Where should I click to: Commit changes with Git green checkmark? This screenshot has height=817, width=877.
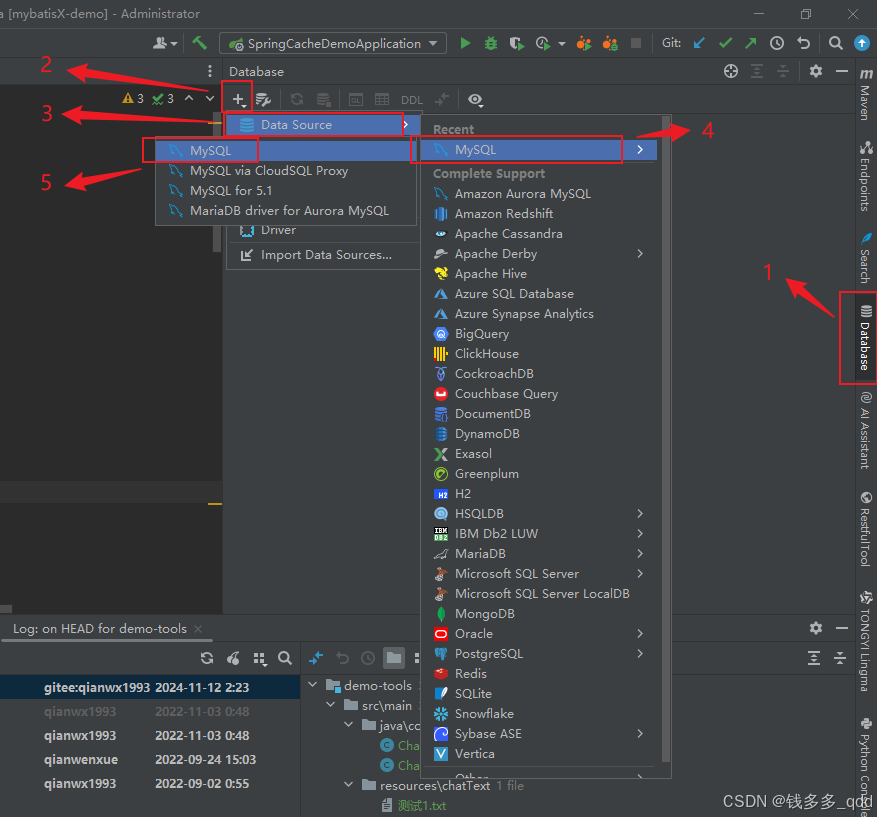(725, 43)
